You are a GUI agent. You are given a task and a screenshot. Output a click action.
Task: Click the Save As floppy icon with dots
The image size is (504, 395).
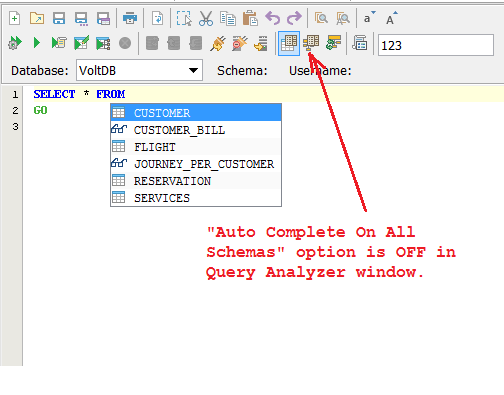81,19
